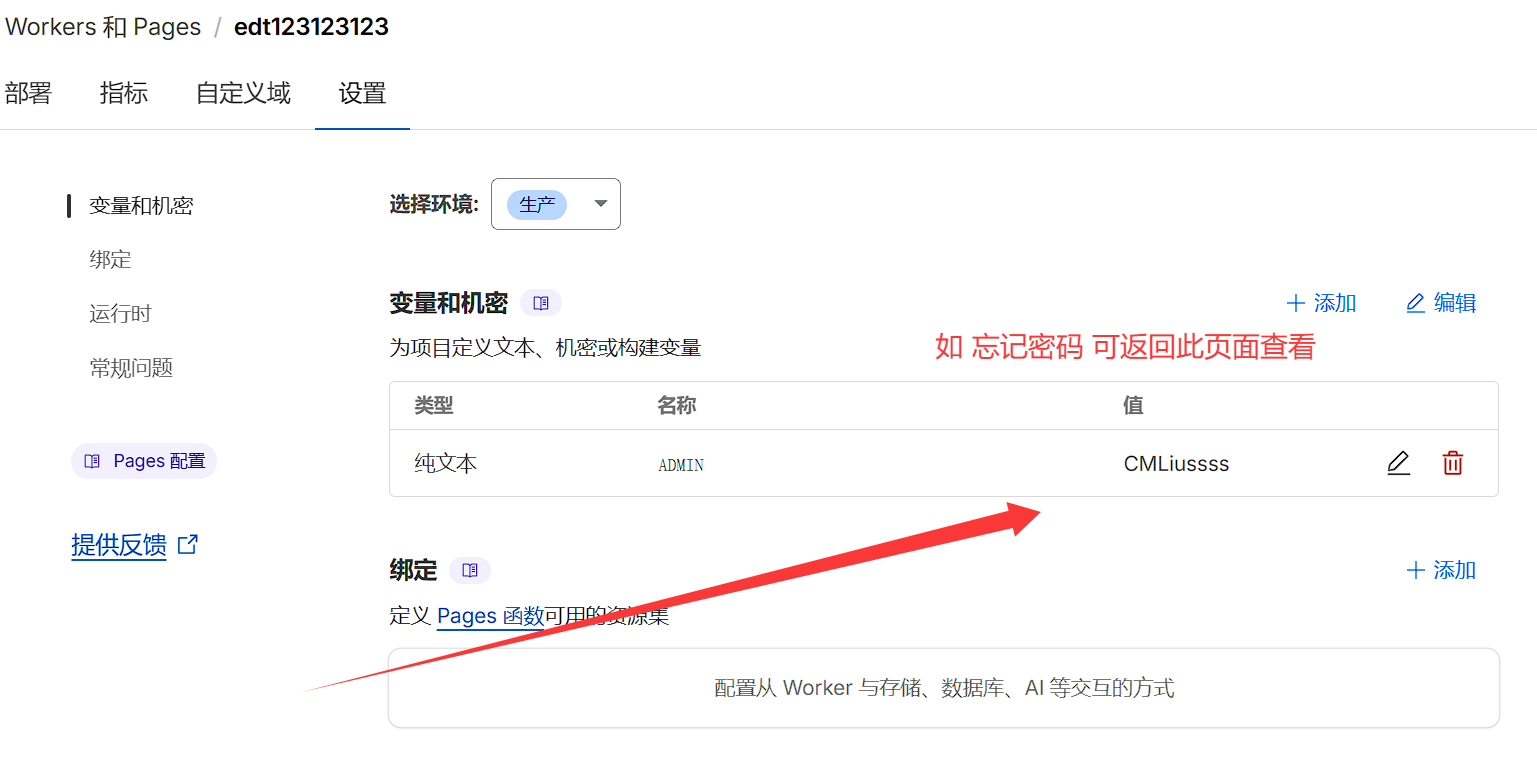Switch to the 指标 tab
The image size is (1537, 760).
pyautogui.click(x=124, y=93)
